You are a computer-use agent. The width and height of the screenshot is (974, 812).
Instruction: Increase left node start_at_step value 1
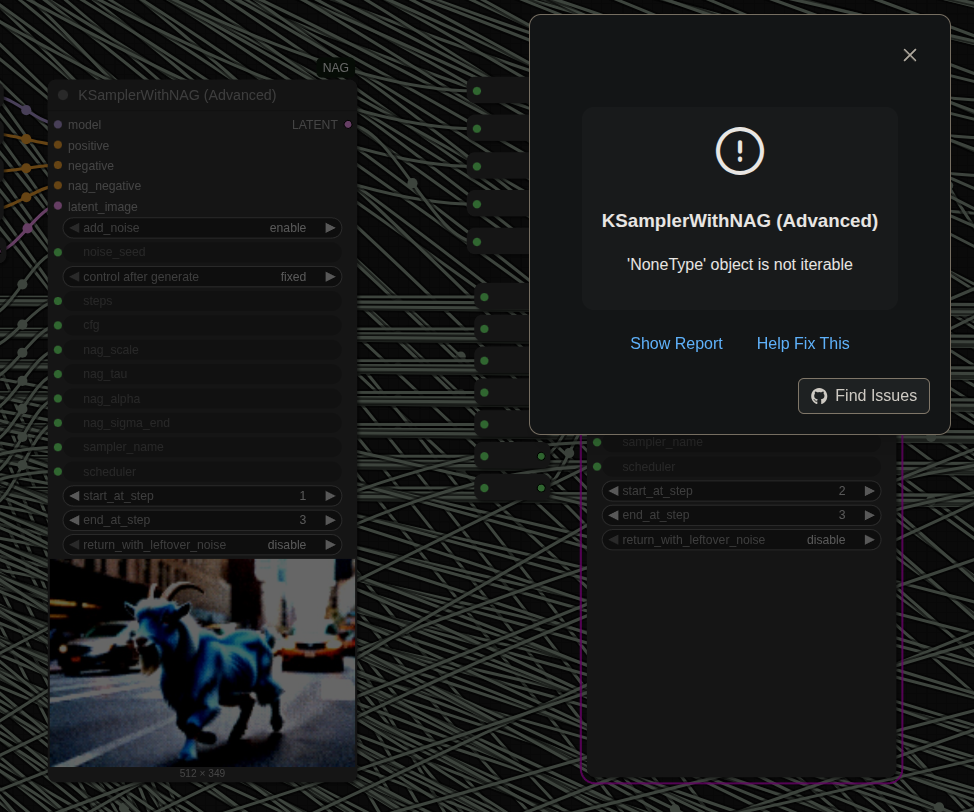coord(330,496)
